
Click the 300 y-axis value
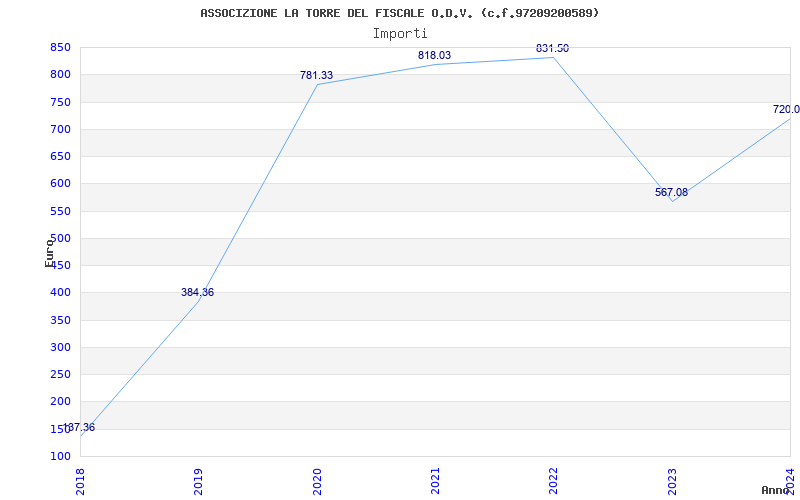coord(60,347)
